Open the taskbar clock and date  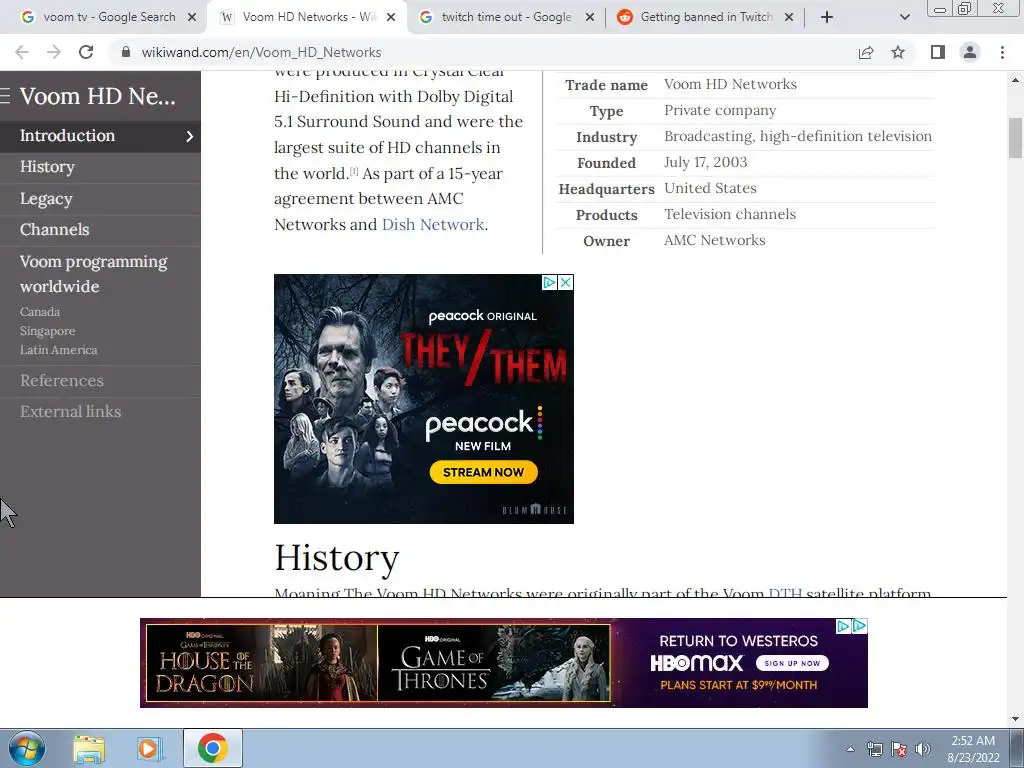973,749
